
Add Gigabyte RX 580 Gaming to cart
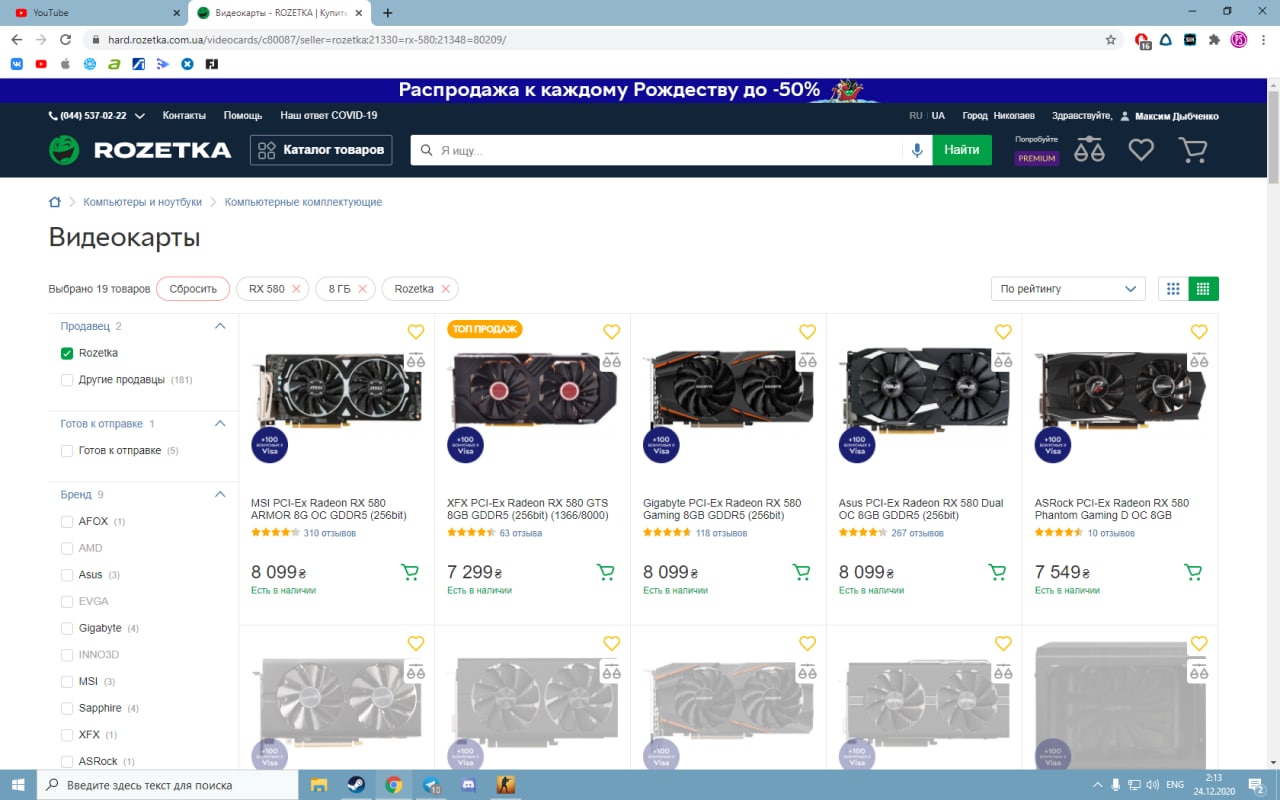tap(802, 572)
